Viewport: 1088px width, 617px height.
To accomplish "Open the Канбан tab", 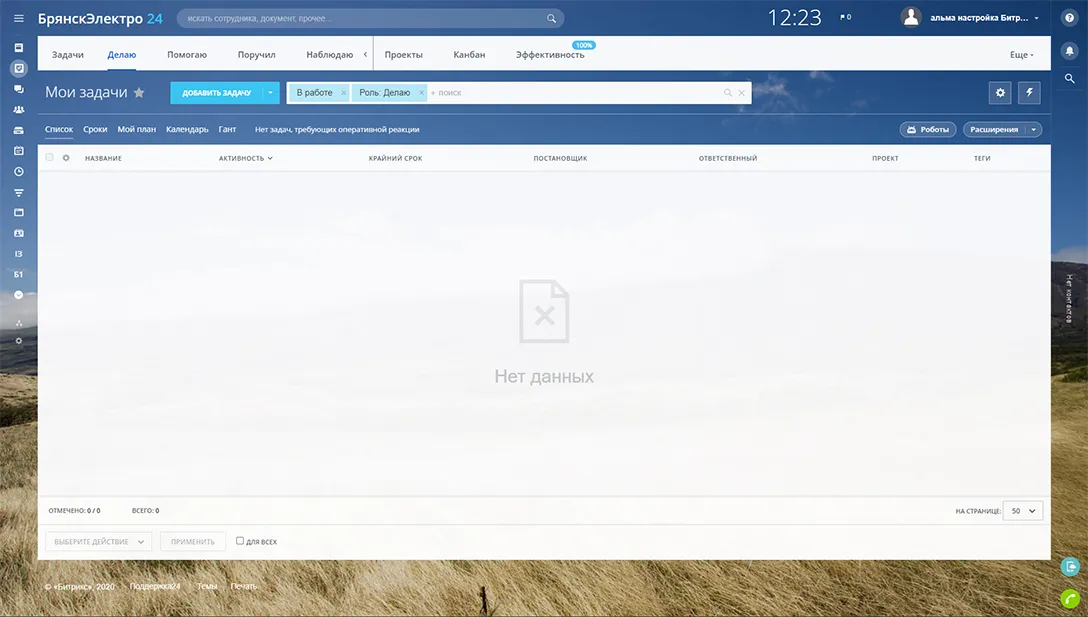I will click(x=469, y=55).
